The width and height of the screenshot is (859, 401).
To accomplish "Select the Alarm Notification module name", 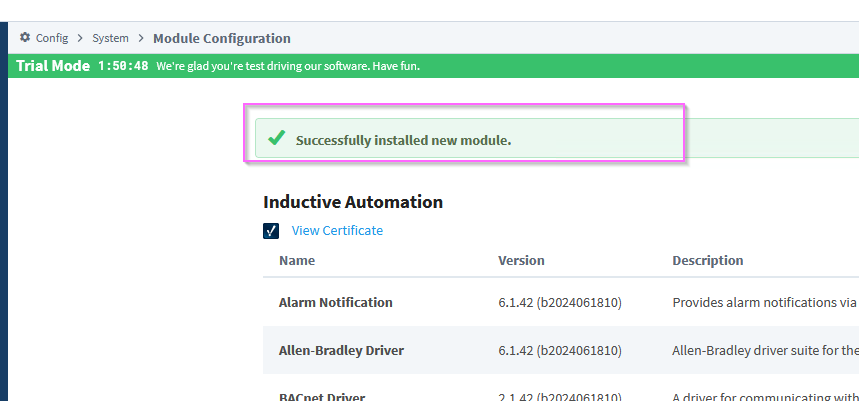I will point(336,302).
